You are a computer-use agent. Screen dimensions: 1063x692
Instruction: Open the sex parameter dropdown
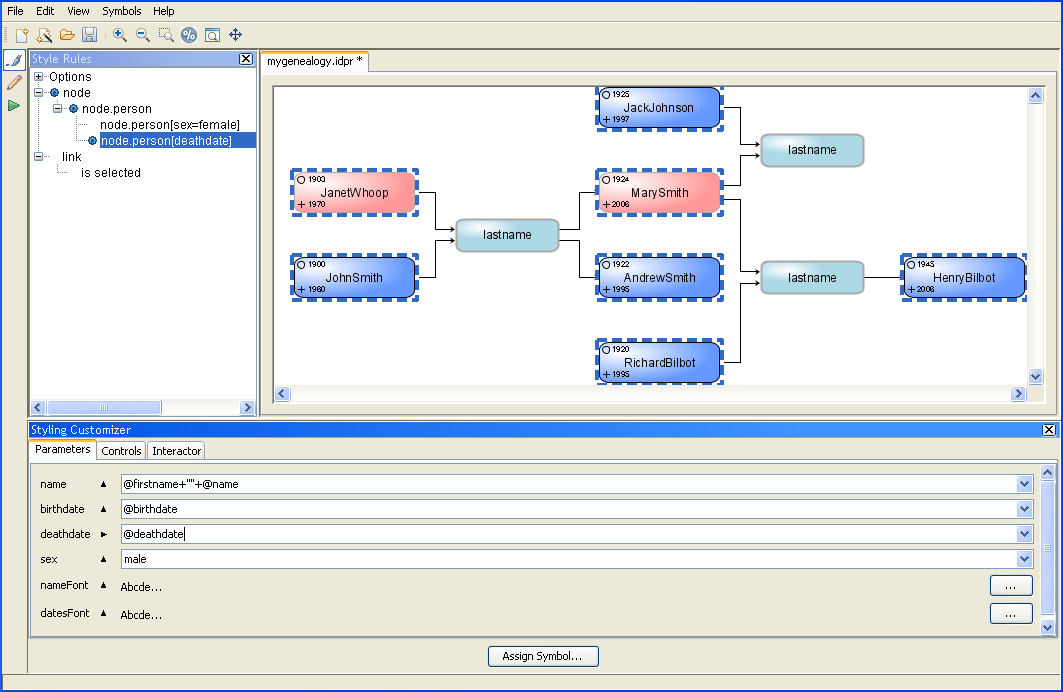(1024, 559)
